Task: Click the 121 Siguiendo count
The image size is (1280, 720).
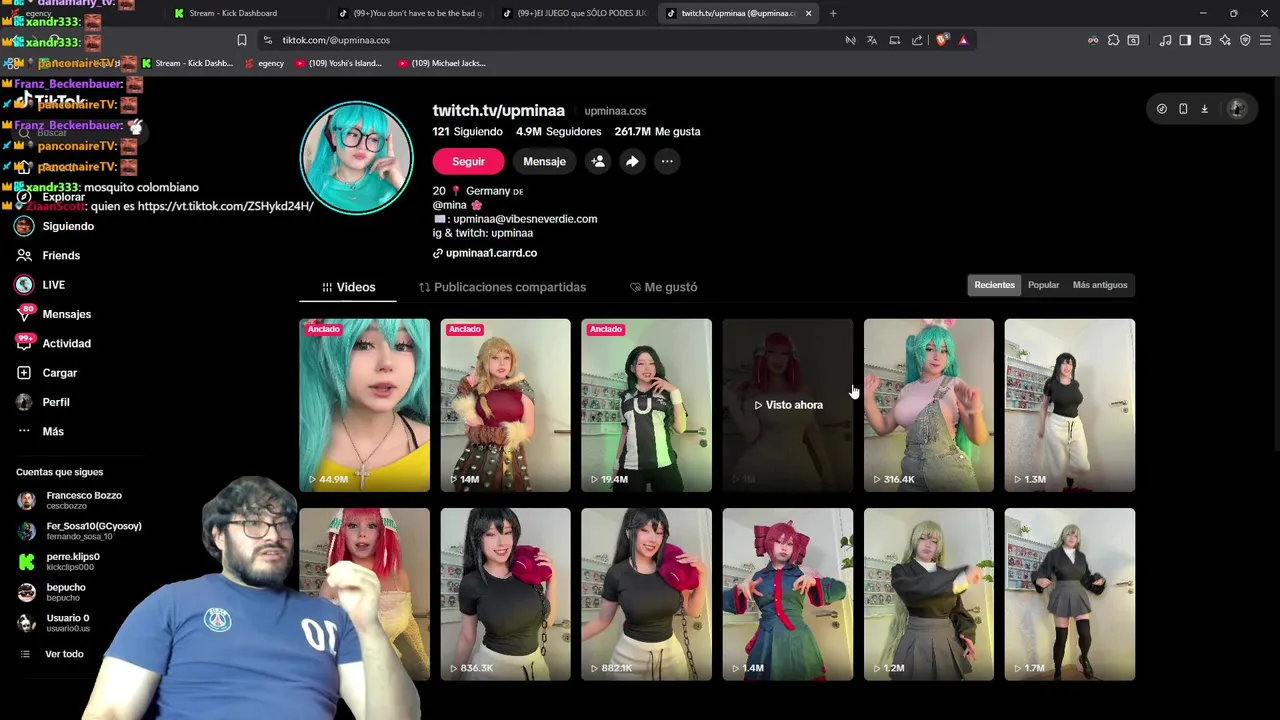Action: click(467, 131)
